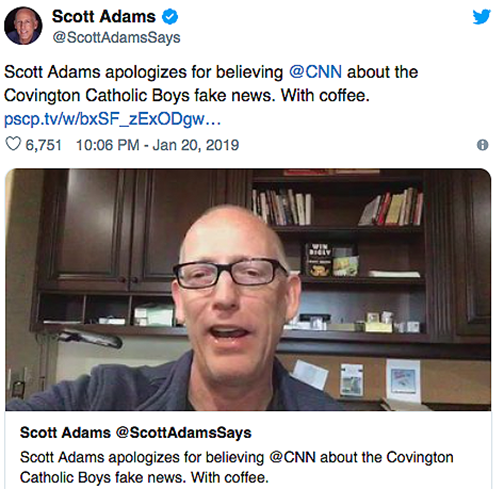The height and width of the screenshot is (489, 504).
Task: Click the blue verified badge icon
Action: point(170,17)
